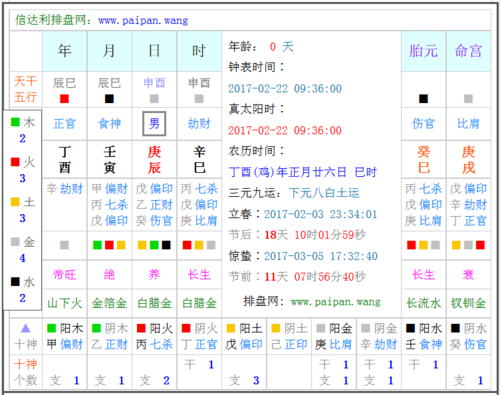Click the black square in the 胎元 column's 五行 row
500x395 pixels.
pyautogui.click(x=423, y=99)
